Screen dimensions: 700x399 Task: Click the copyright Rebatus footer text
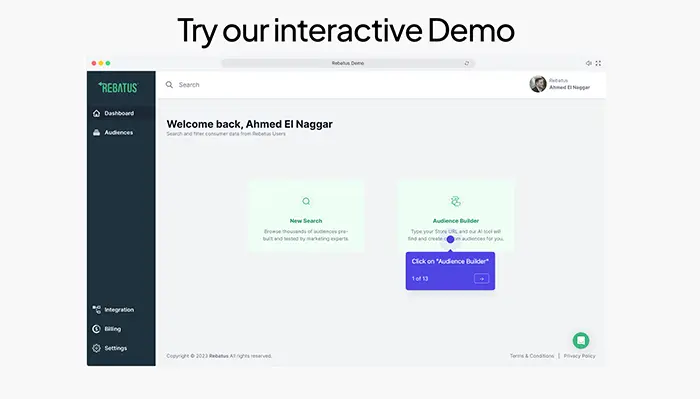coord(219,356)
